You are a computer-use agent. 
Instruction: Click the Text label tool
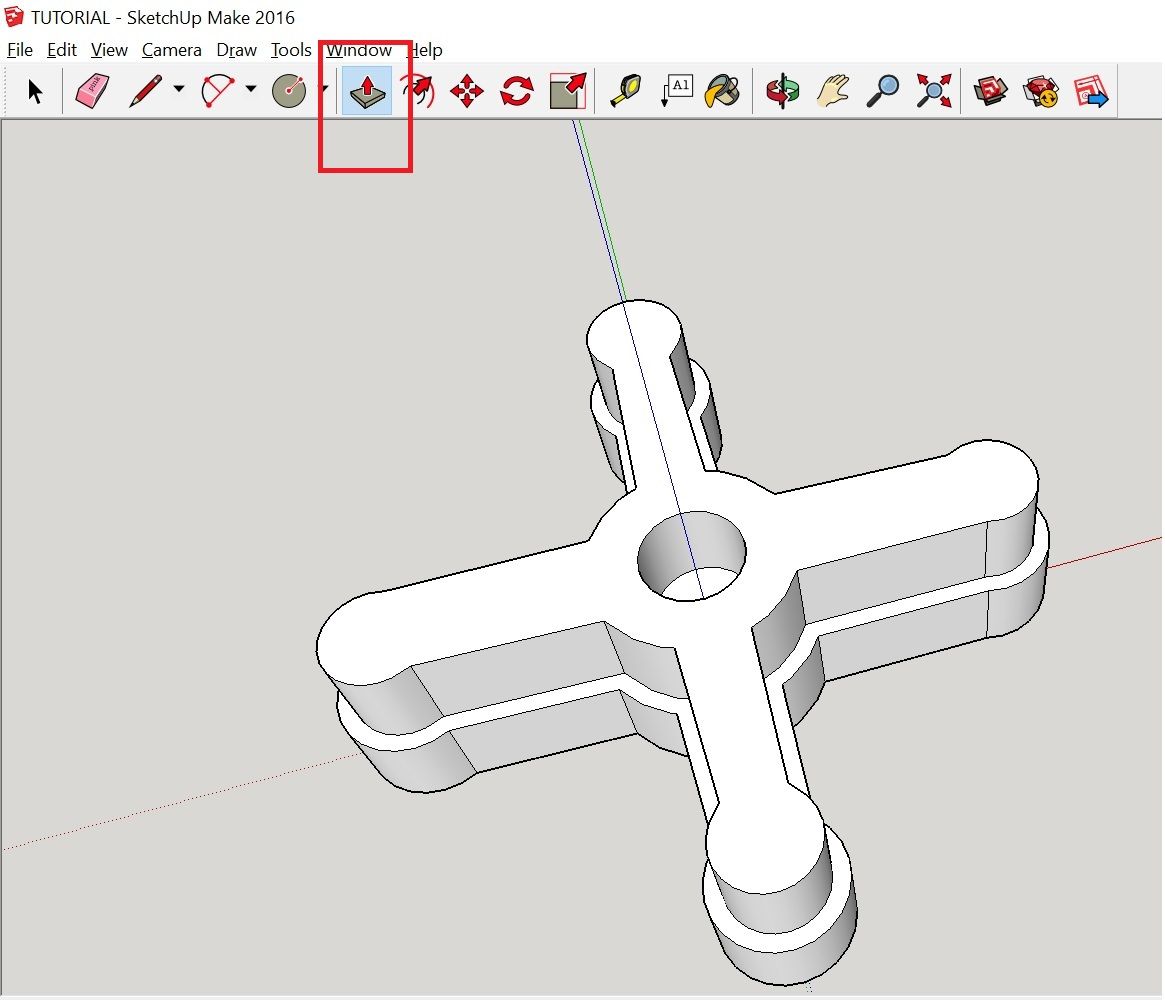point(678,90)
